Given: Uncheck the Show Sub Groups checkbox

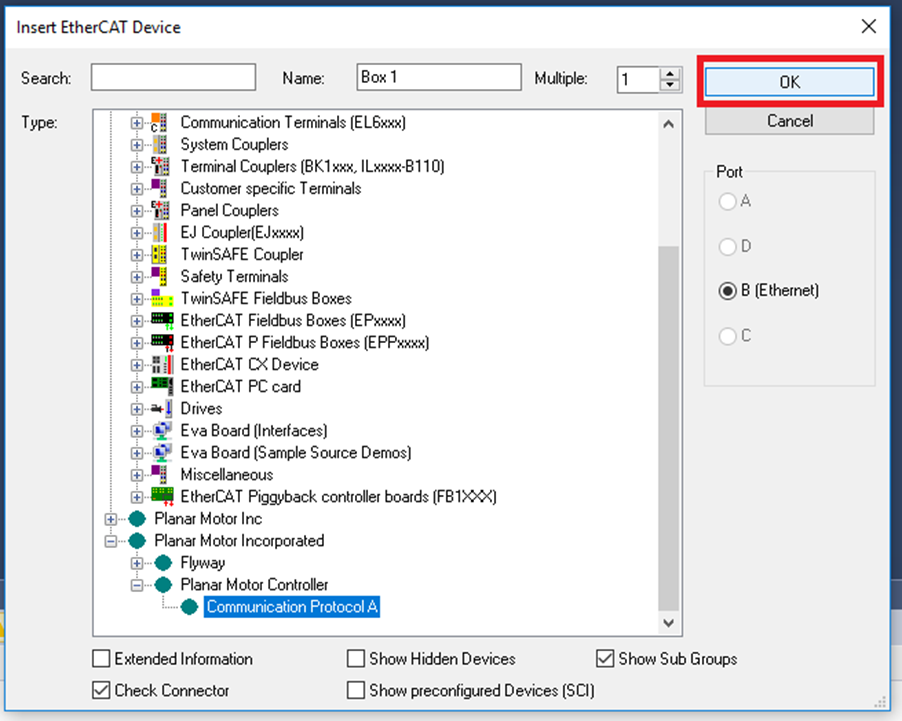Looking at the screenshot, I should click(604, 659).
